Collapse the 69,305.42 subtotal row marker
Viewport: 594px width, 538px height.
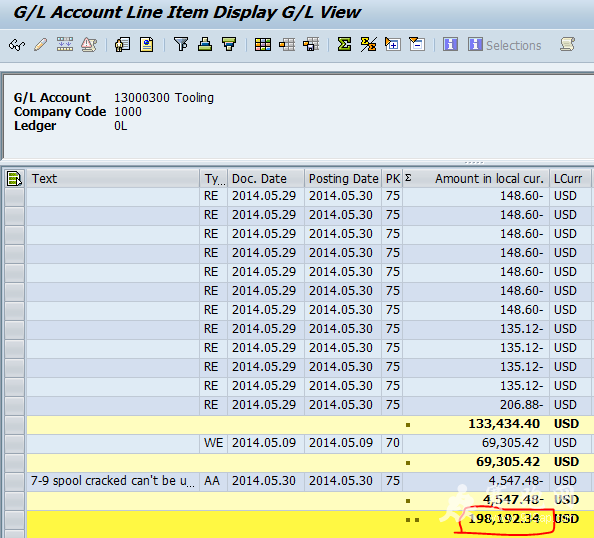tap(408, 463)
